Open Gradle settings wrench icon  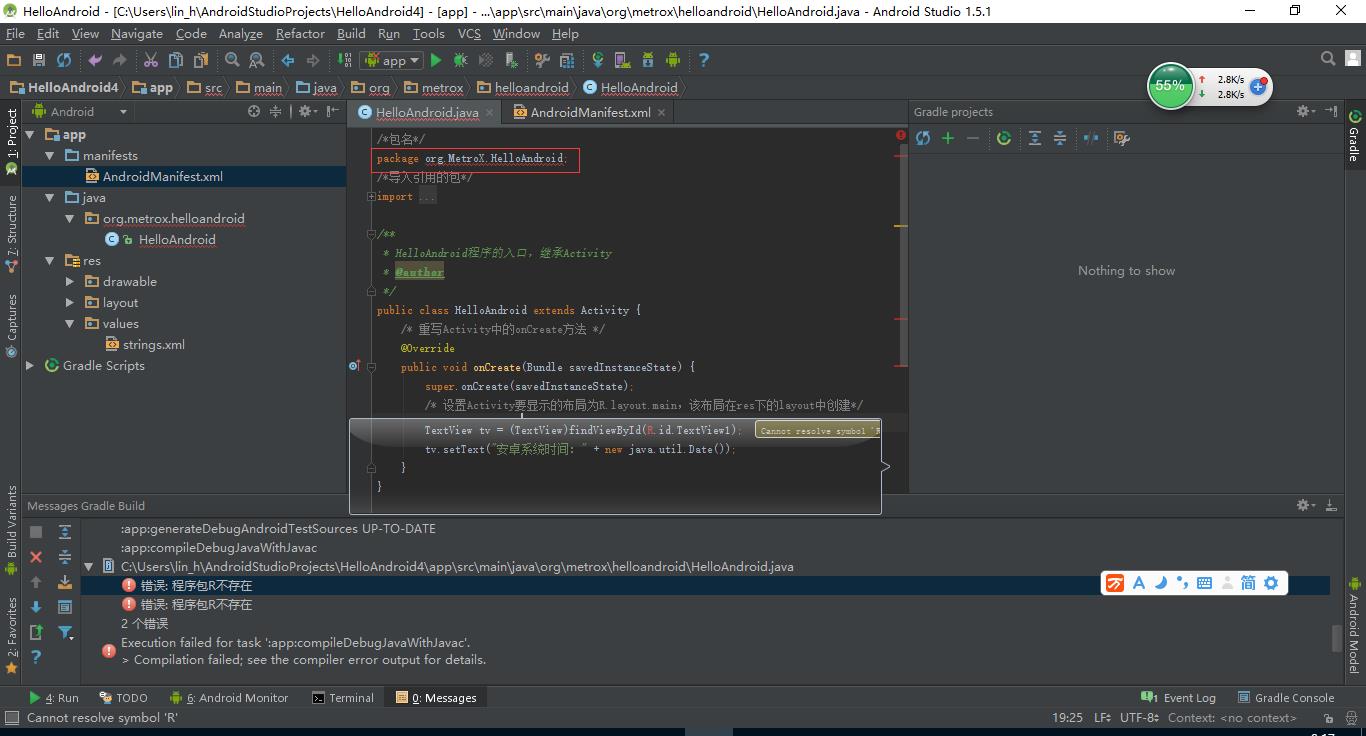(1122, 138)
